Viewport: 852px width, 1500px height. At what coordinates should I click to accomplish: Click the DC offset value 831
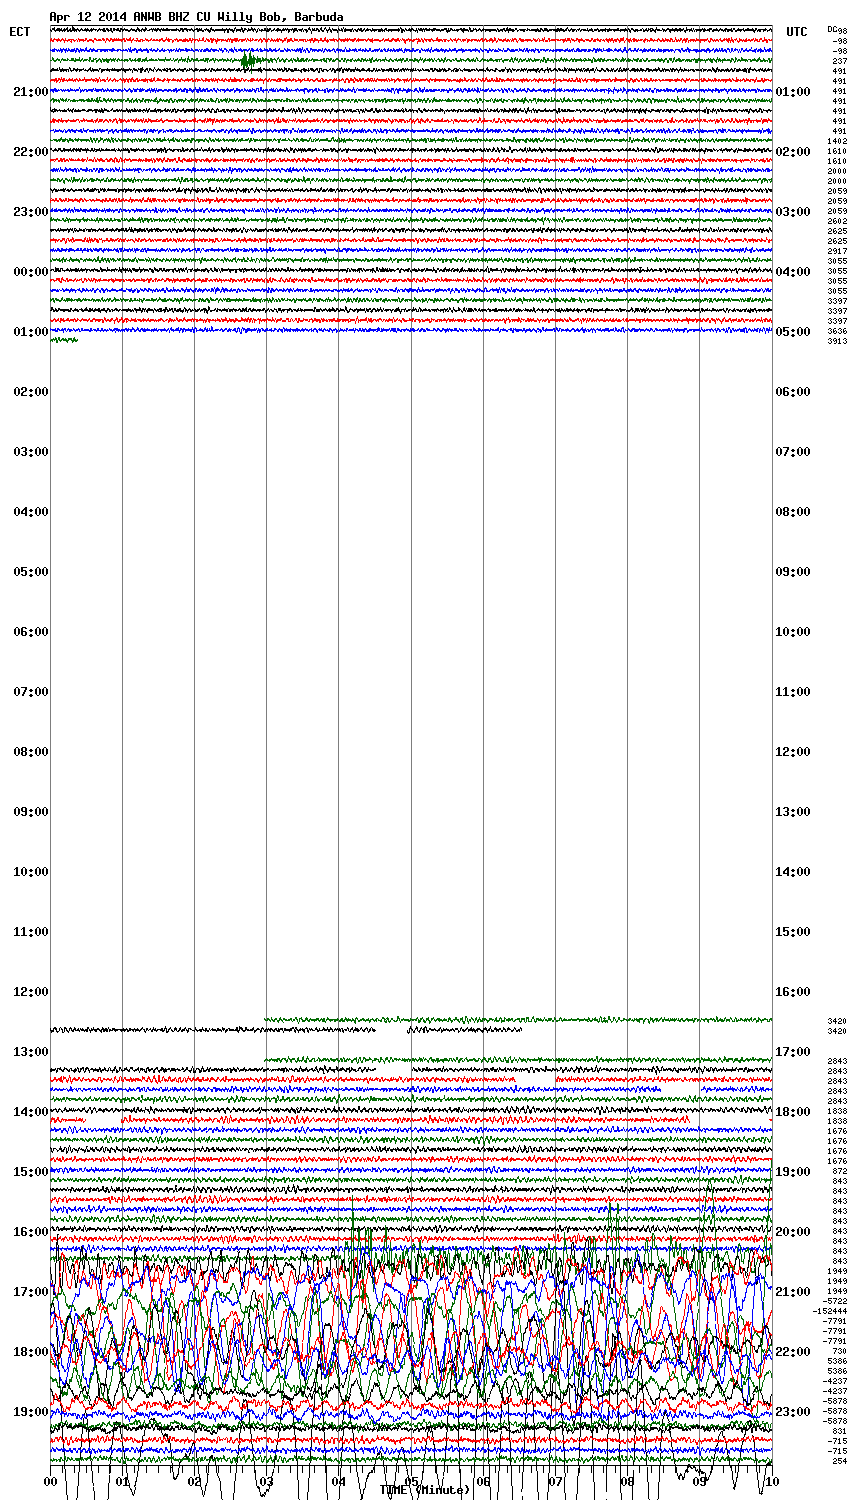pyautogui.click(x=840, y=1431)
